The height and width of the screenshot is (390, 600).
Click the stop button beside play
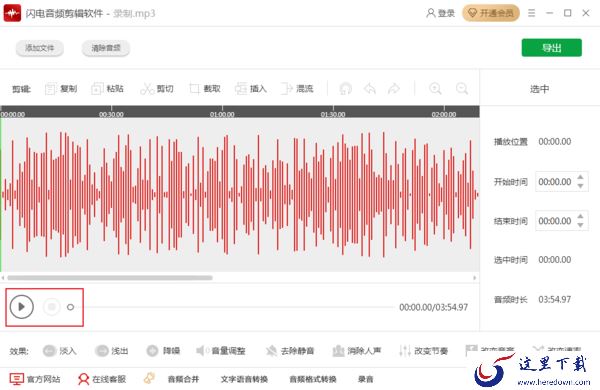pos(52,307)
